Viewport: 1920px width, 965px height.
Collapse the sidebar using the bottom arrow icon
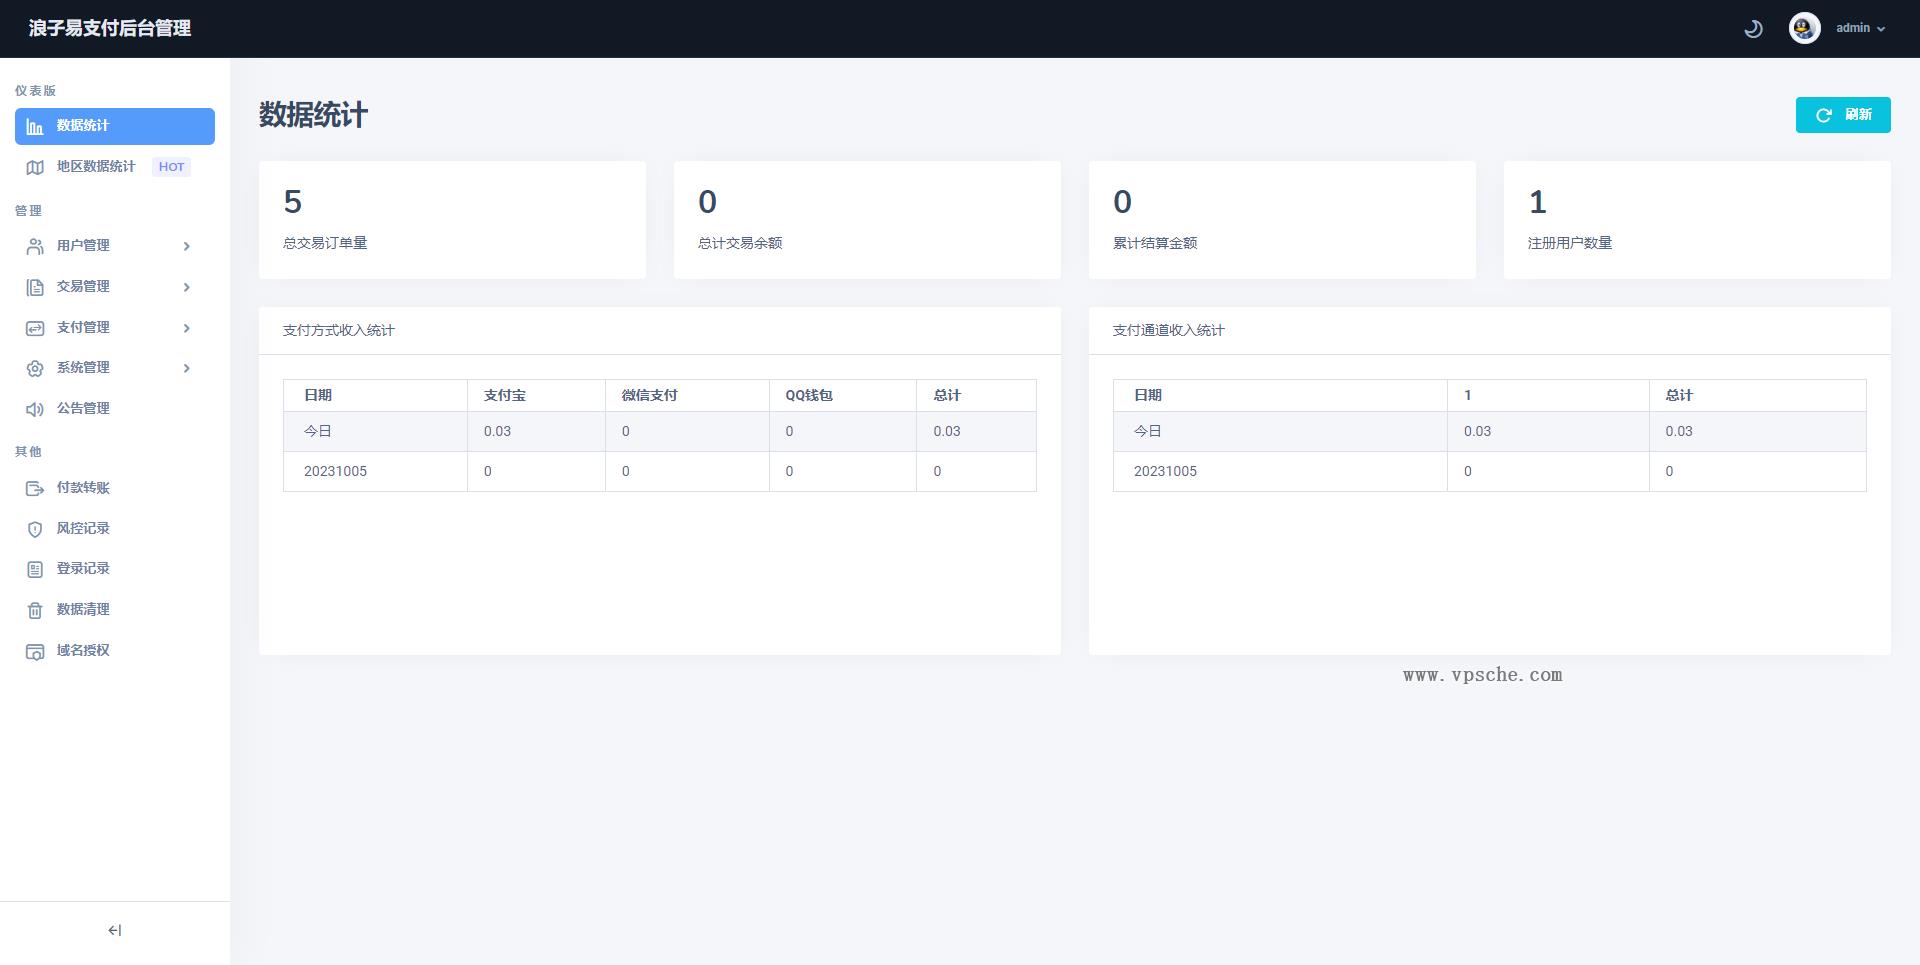coord(114,930)
